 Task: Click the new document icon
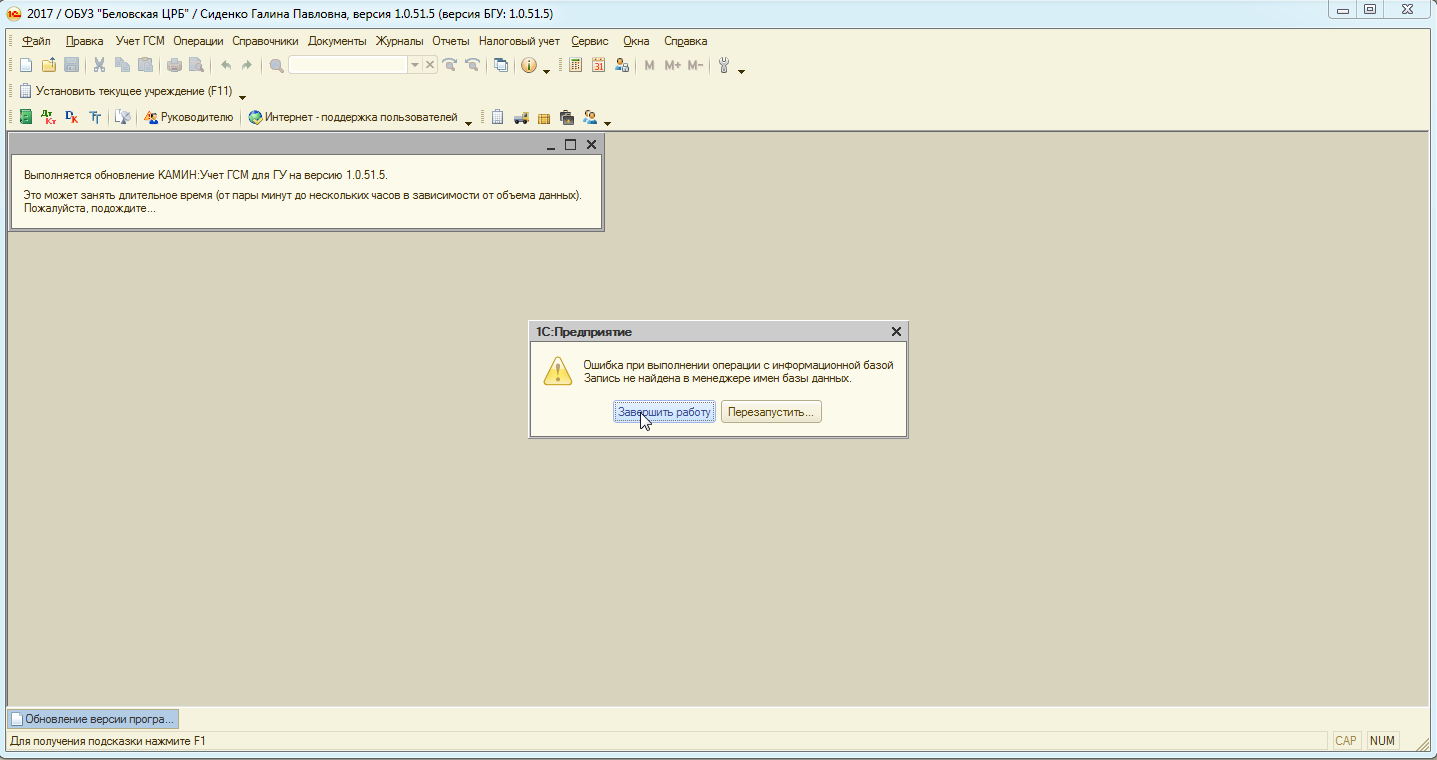coord(26,65)
